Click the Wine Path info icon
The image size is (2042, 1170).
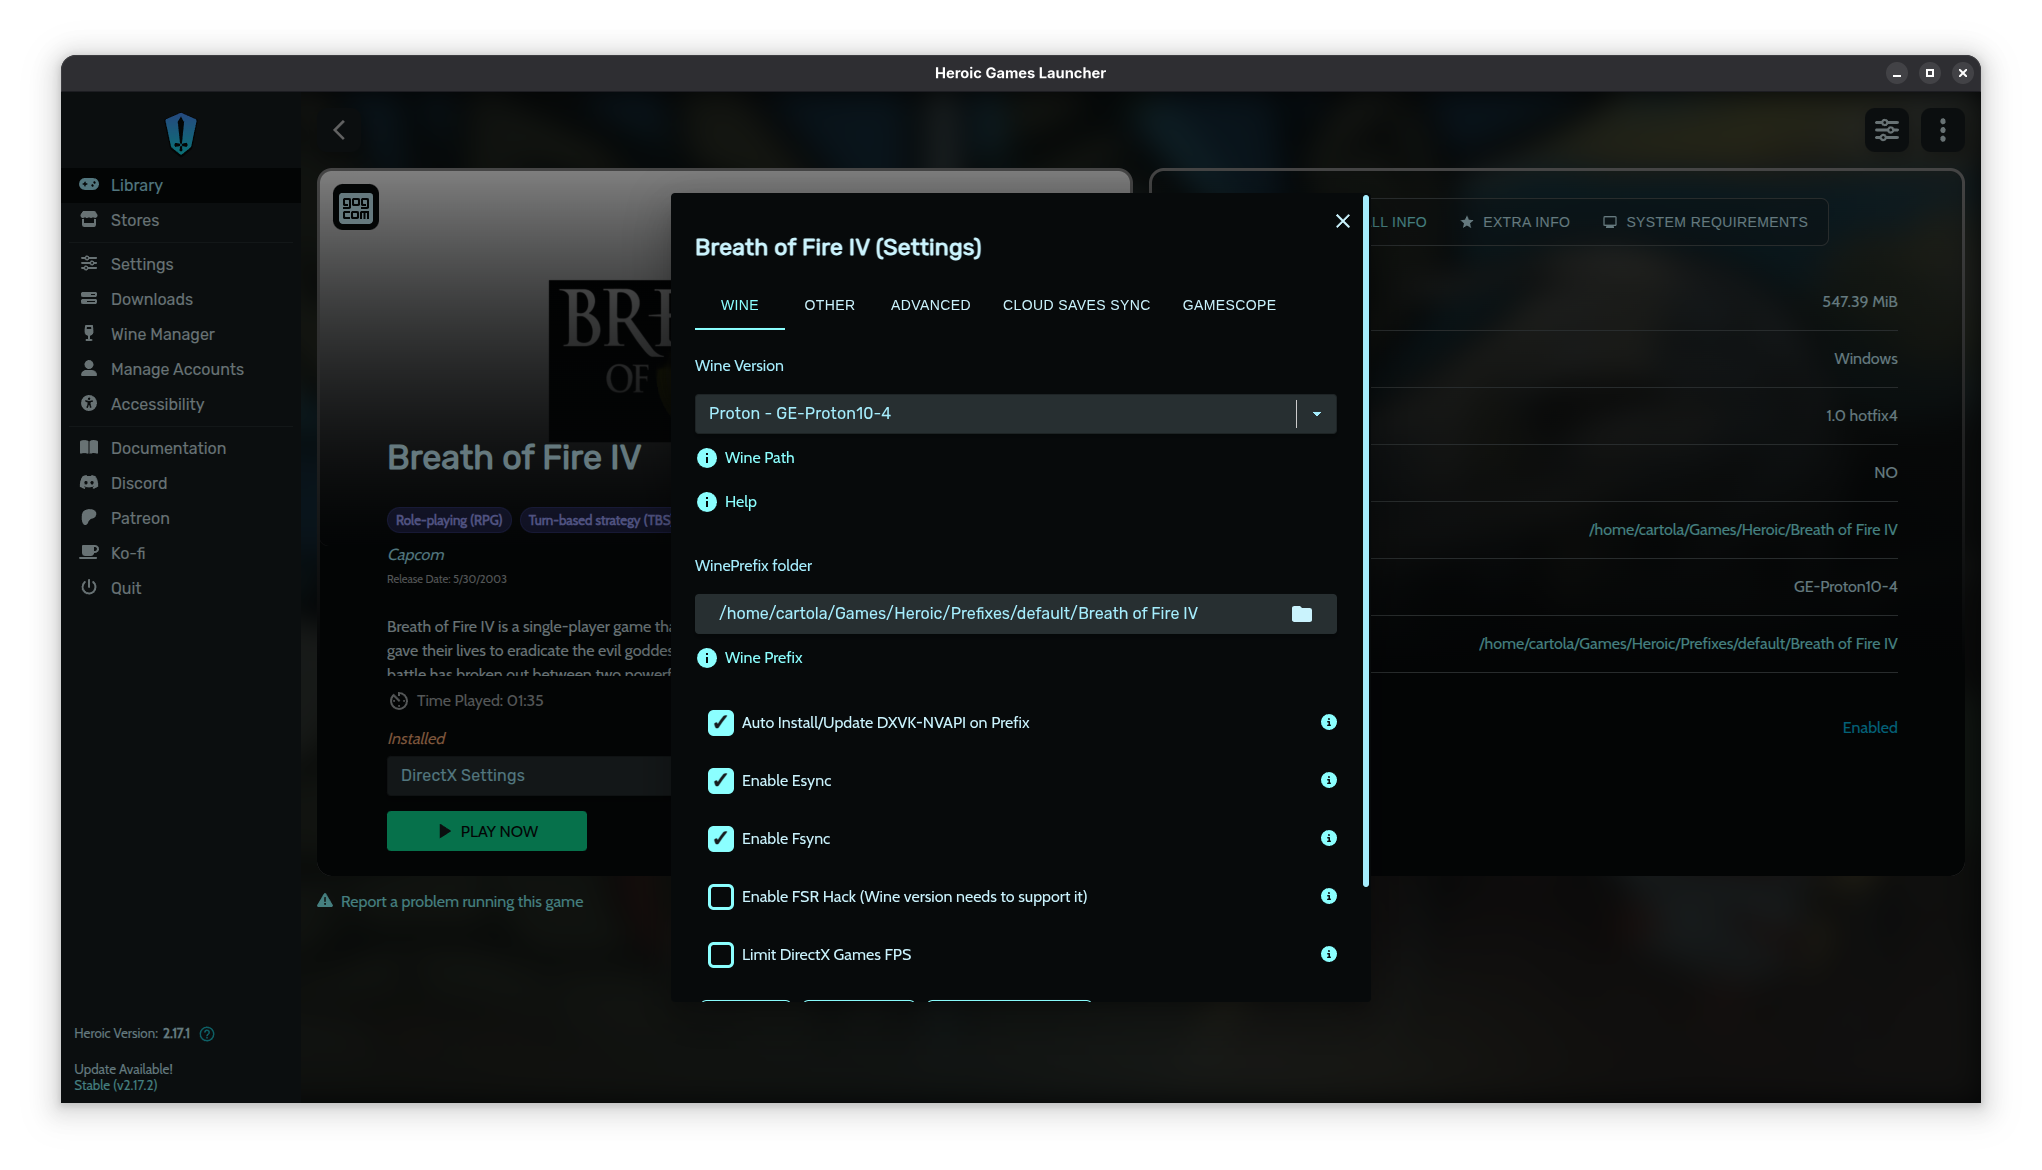[x=707, y=458]
